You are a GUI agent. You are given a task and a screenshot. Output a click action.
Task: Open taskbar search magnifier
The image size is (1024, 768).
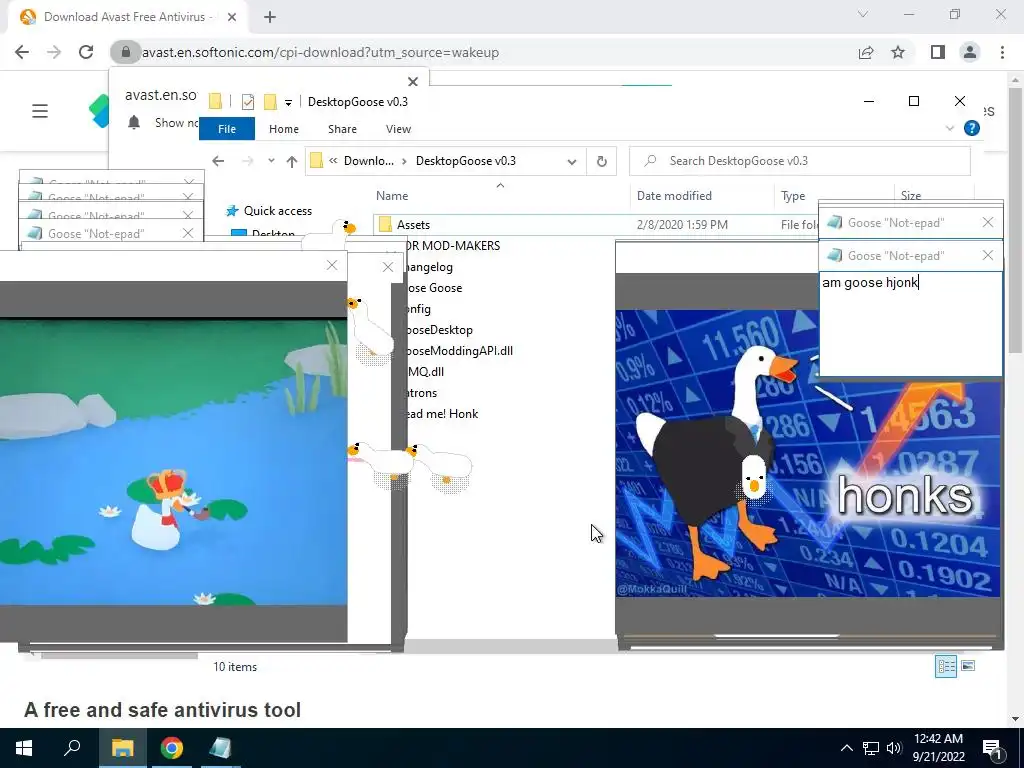click(x=72, y=748)
